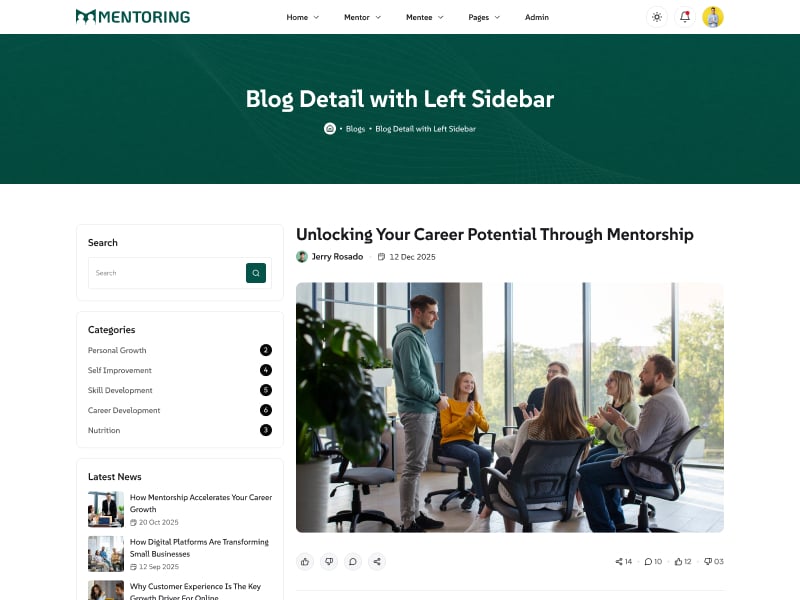Toggle the light/dark theme sun icon

657,17
